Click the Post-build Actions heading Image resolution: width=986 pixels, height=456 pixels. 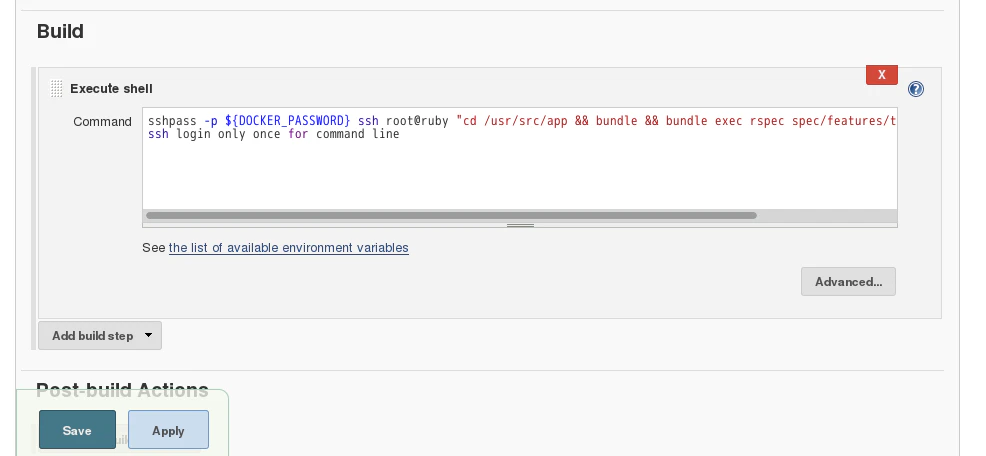pos(122,391)
